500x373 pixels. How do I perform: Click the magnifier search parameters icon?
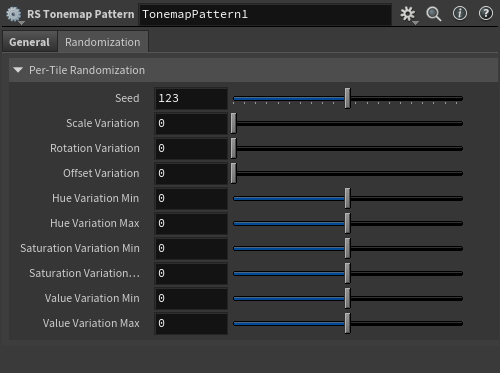point(434,14)
